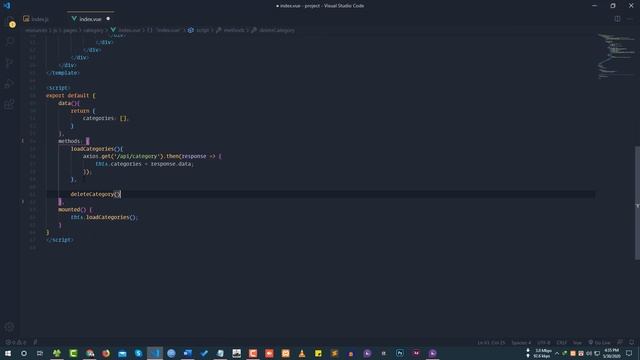Click 'pages' in the breadcrumb path
Screen dimensions: 640x360
click(x=70, y=30)
